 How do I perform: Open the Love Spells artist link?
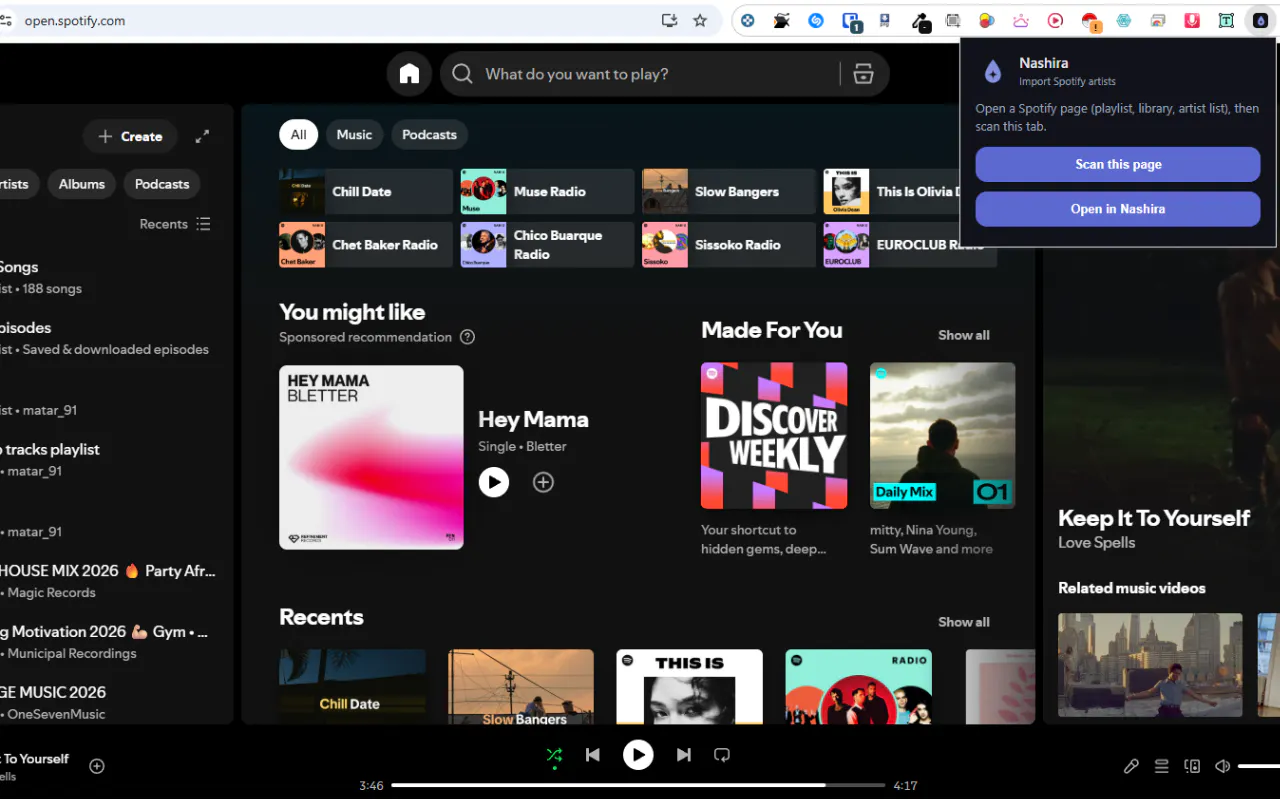click(1097, 543)
